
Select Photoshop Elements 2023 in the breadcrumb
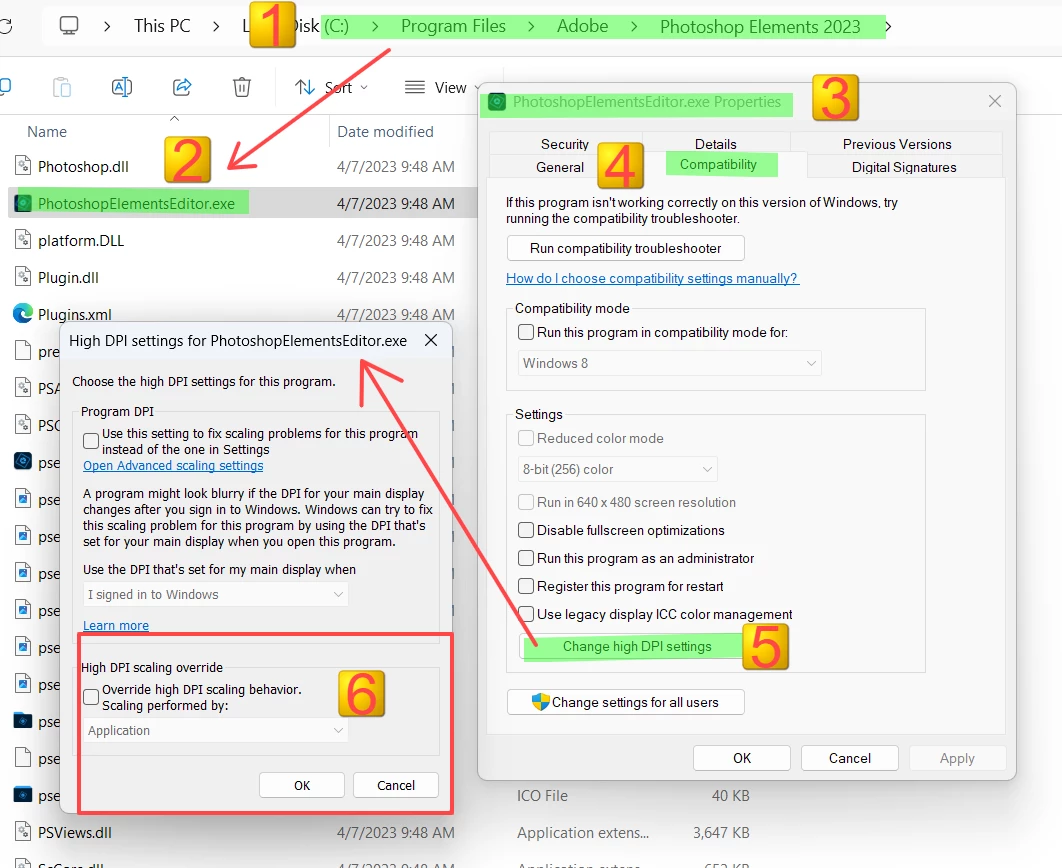click(x=760, y=26)
